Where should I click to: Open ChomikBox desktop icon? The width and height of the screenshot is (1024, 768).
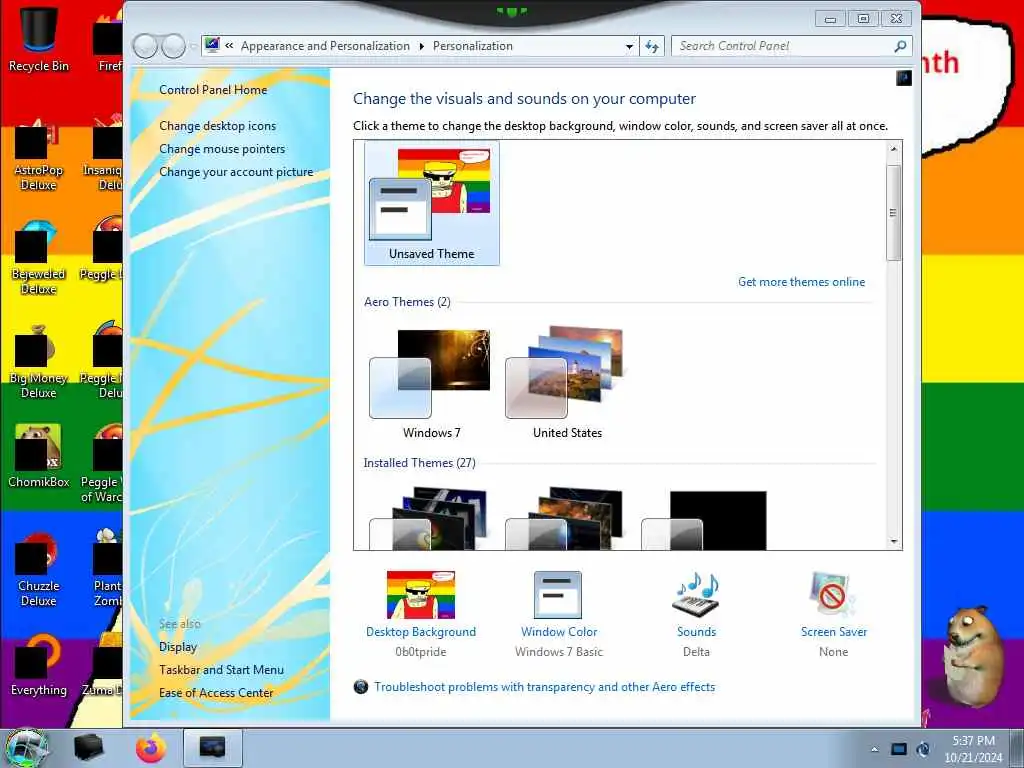(39, 456)
